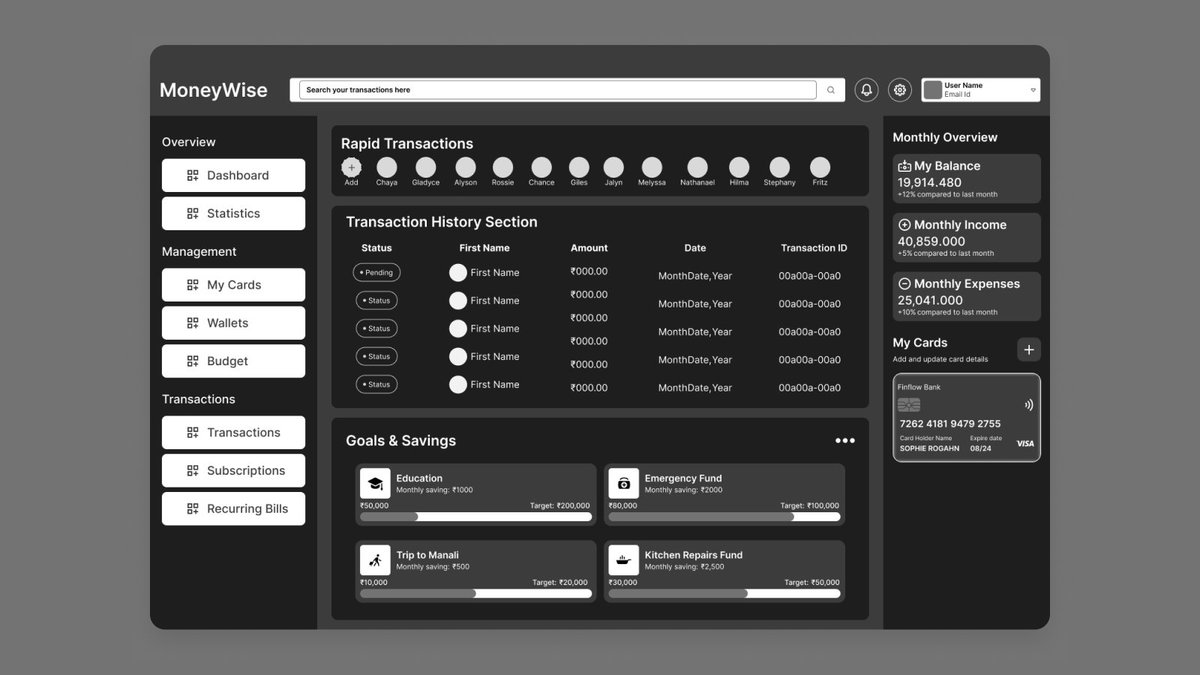Open Dashboard from the sidebar
The image size is (1200, 675).
233,175
